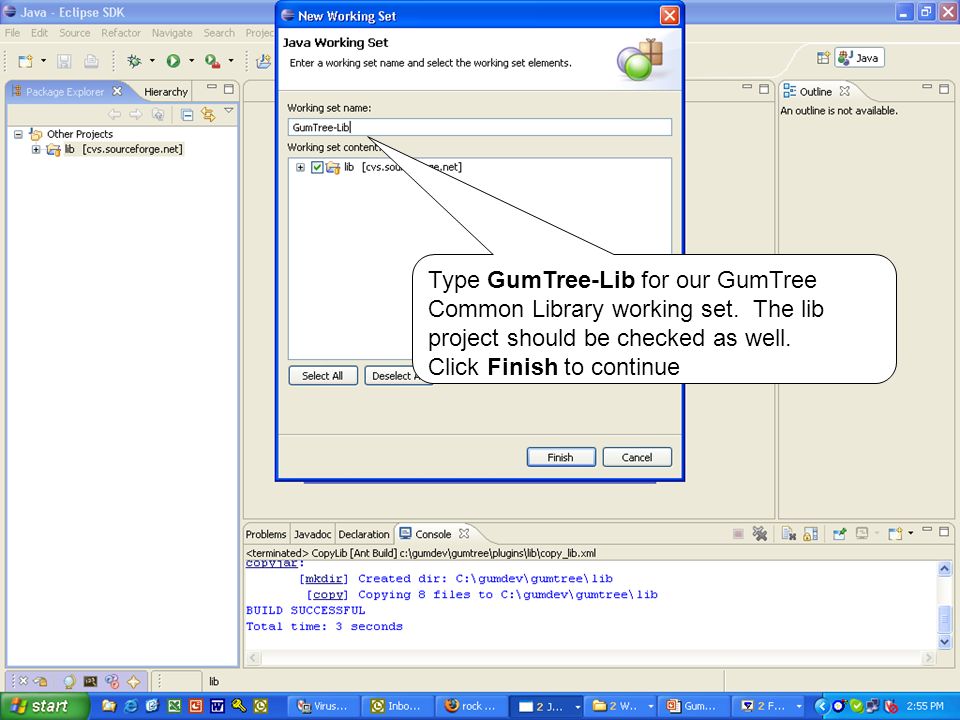Click the Working set name input field
Image resolution: width=960 pixels, height=720 pixels.
tap(480, 127)
